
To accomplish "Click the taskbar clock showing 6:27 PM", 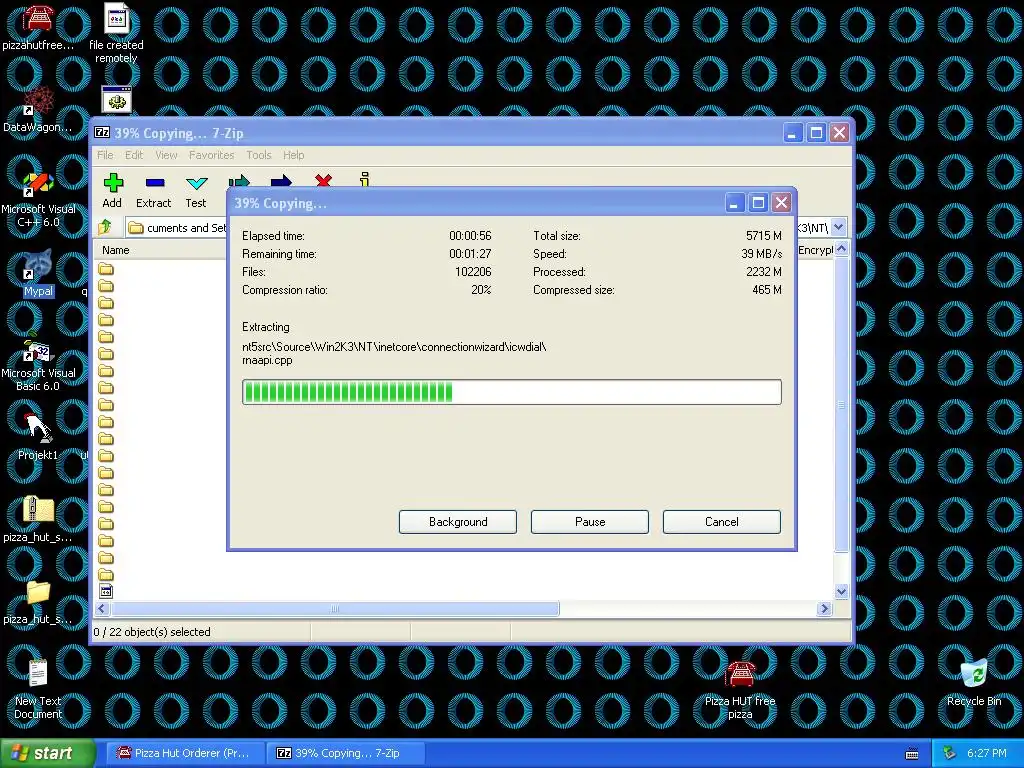I will click(x=986, y=753).
